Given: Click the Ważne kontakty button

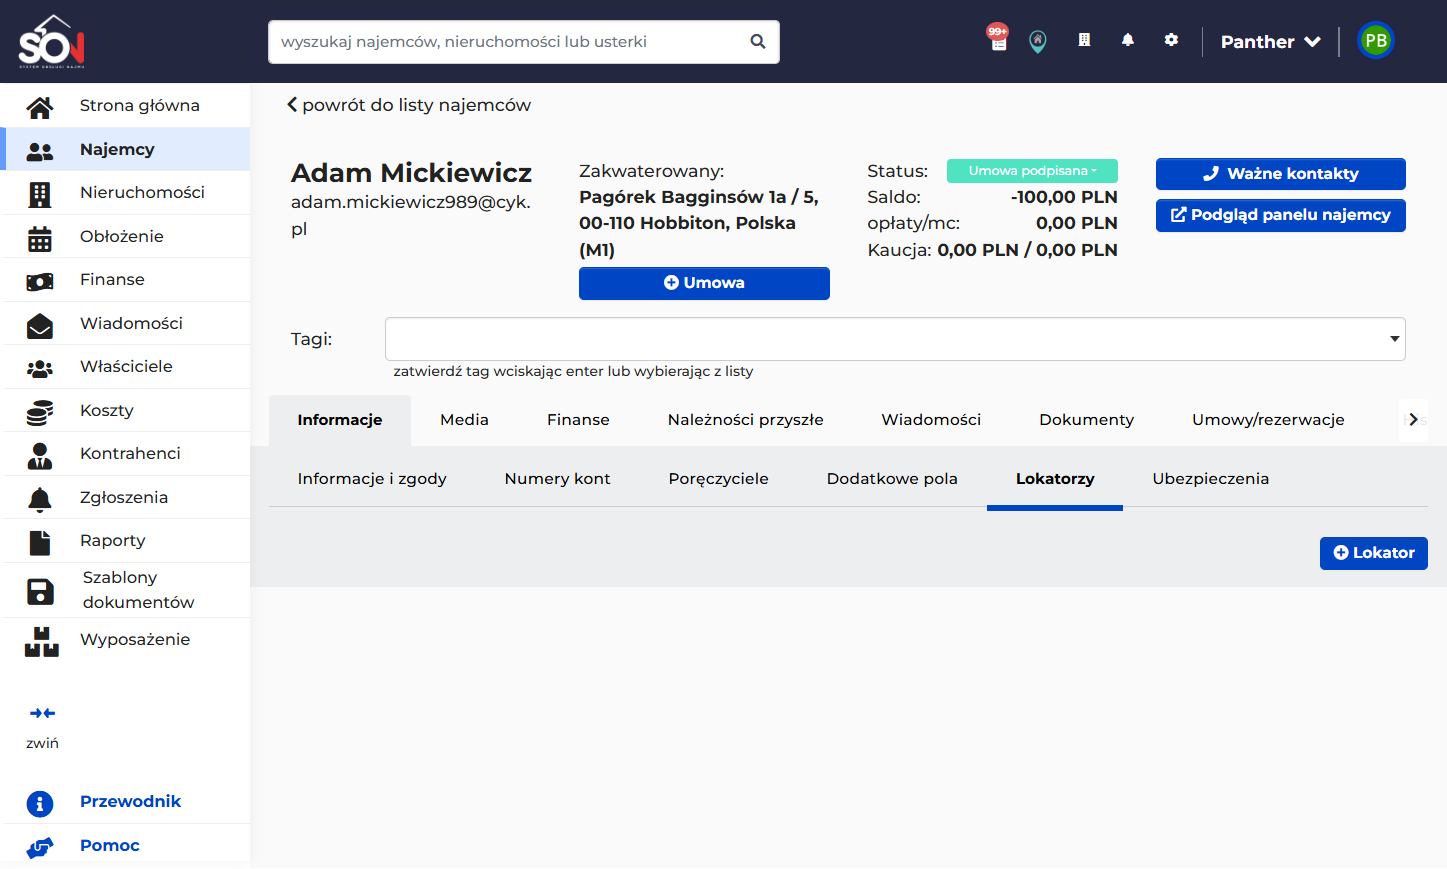Looking at the screenshot, I should click(x=1280, y=174).
